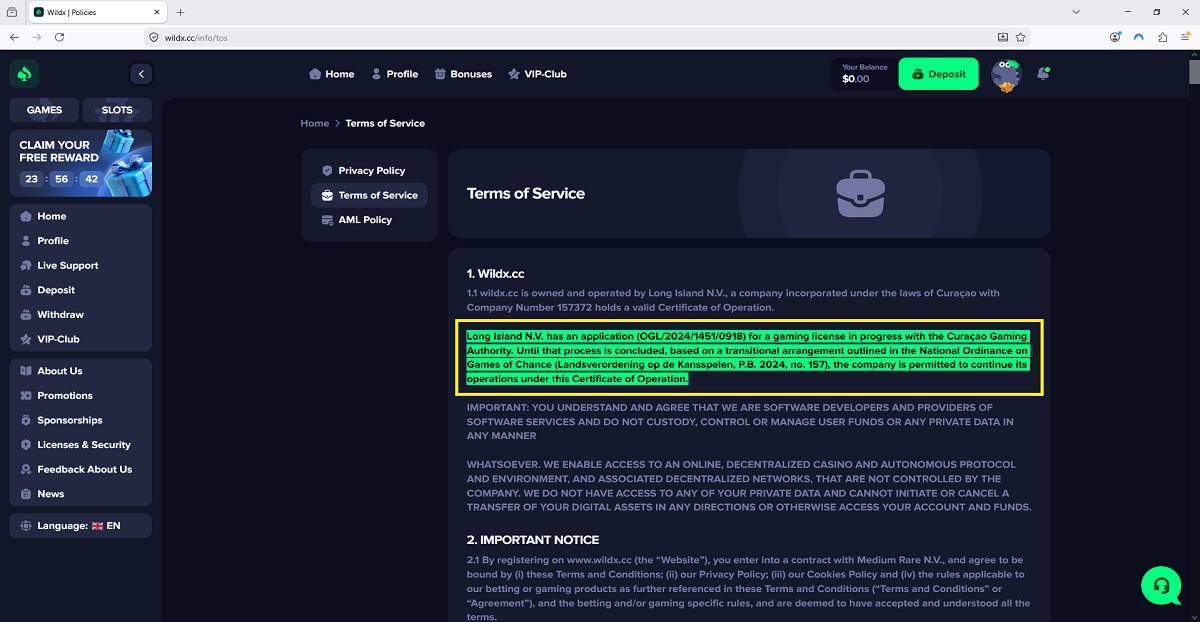Open the browser account icon
Screen dimensions: 1200x622
(1116, 37)
